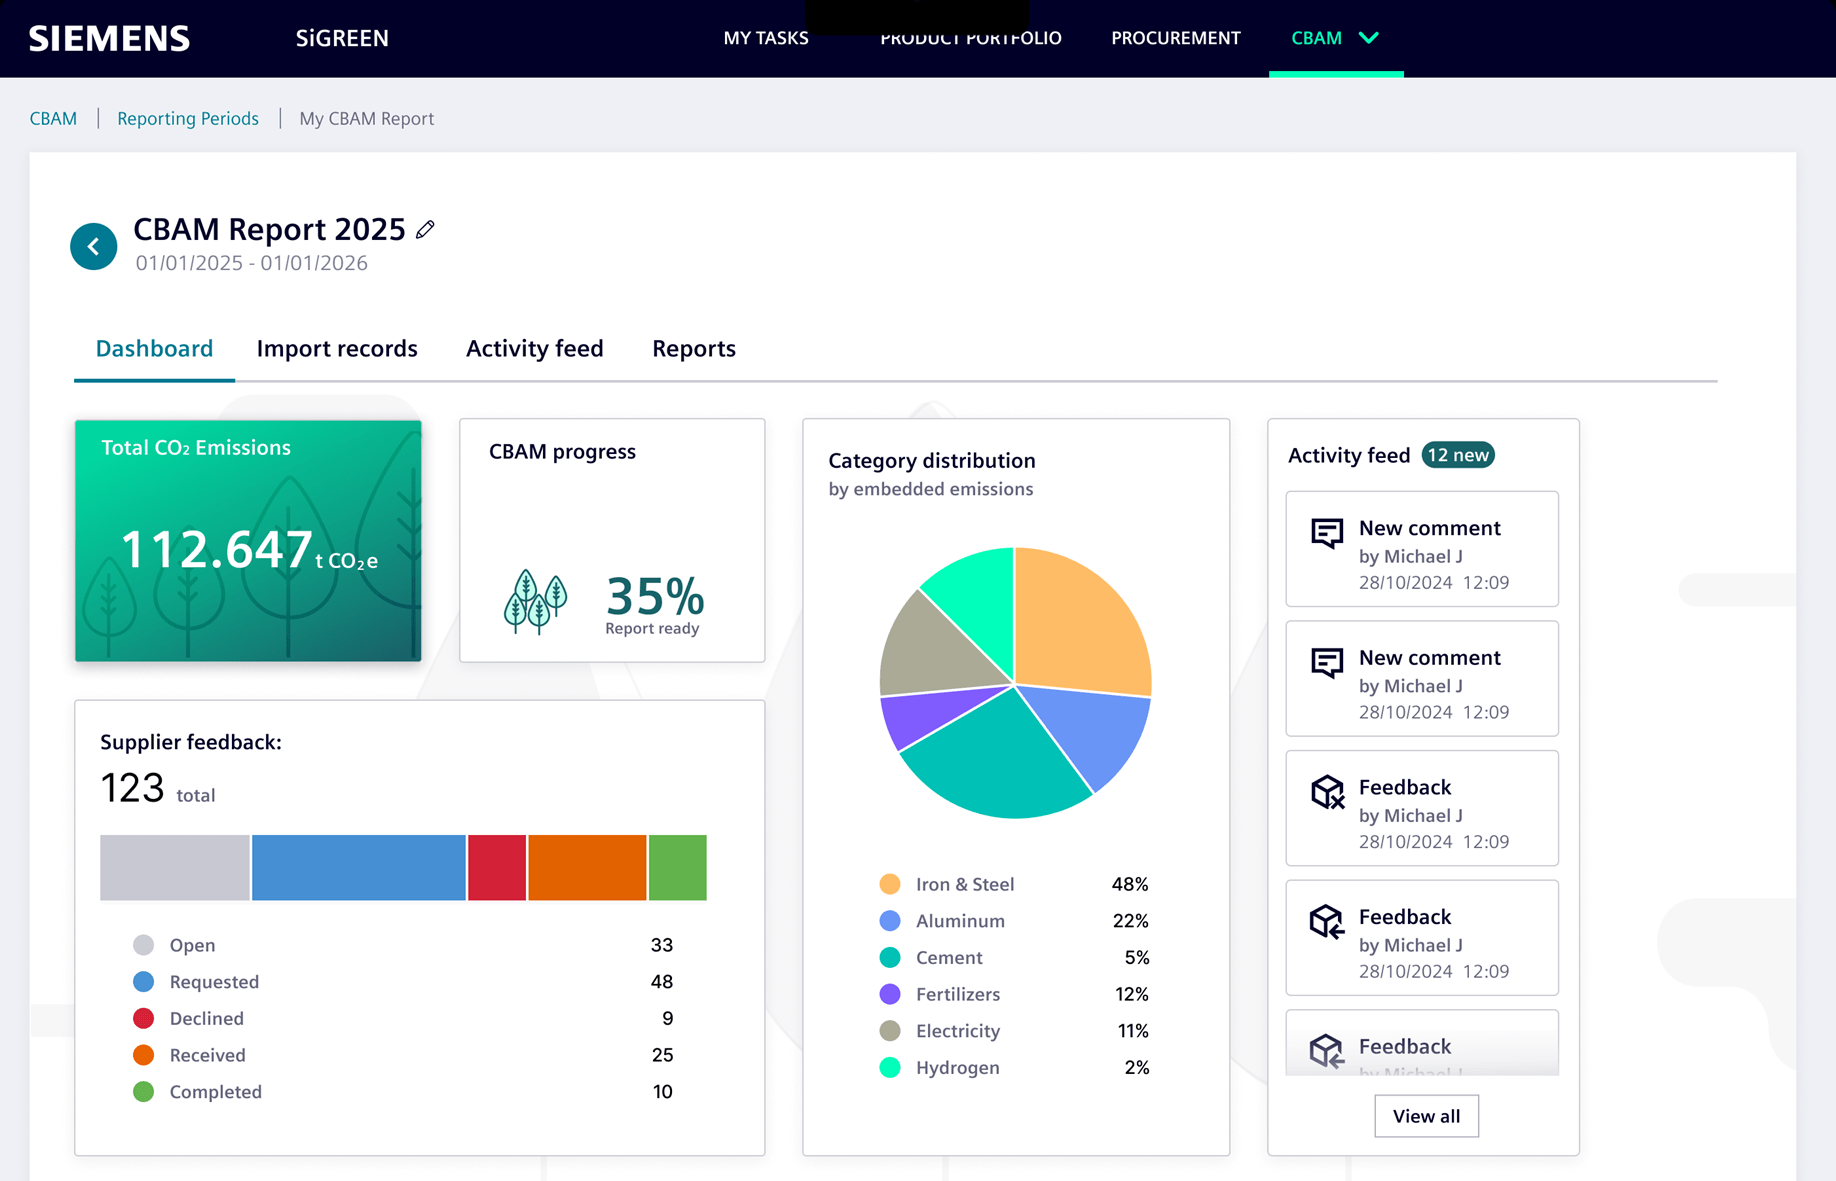The image size is (1836, 1181).
Task: Click the second New comment speech bubble icon
Action: 1327,662
